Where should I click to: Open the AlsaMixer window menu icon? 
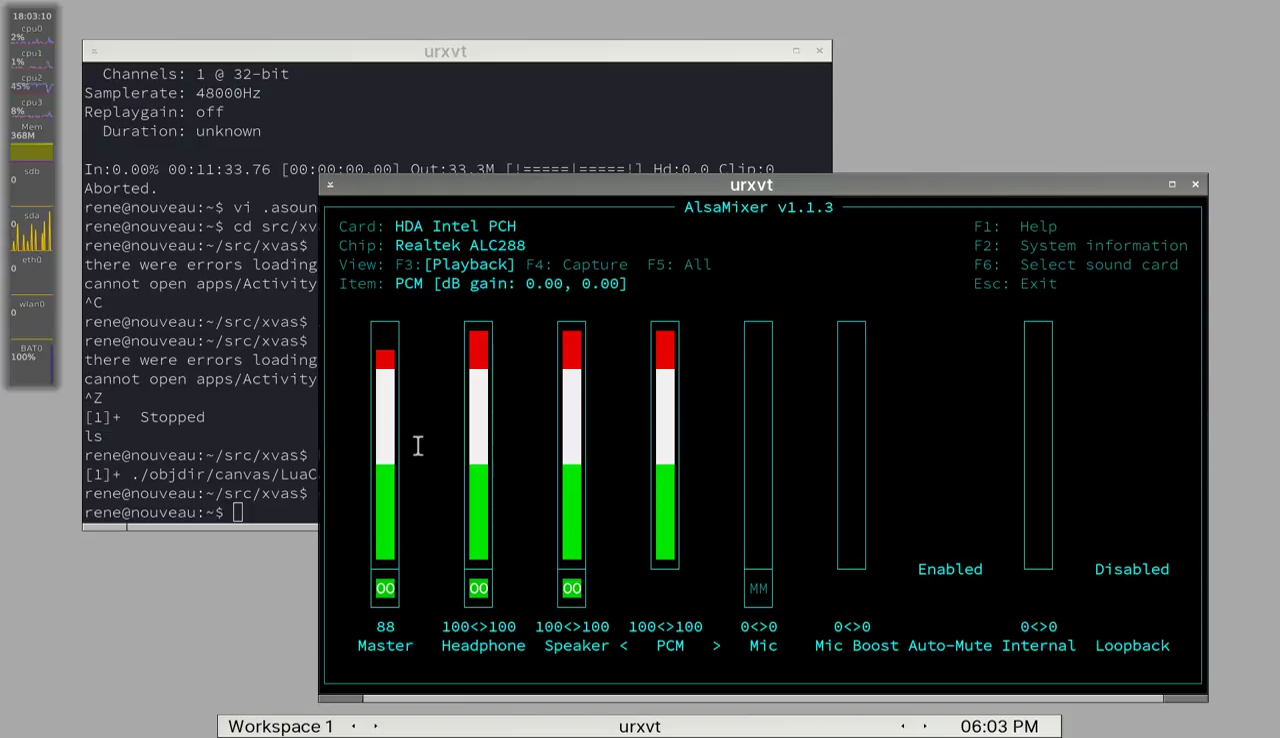coord(331,185)
